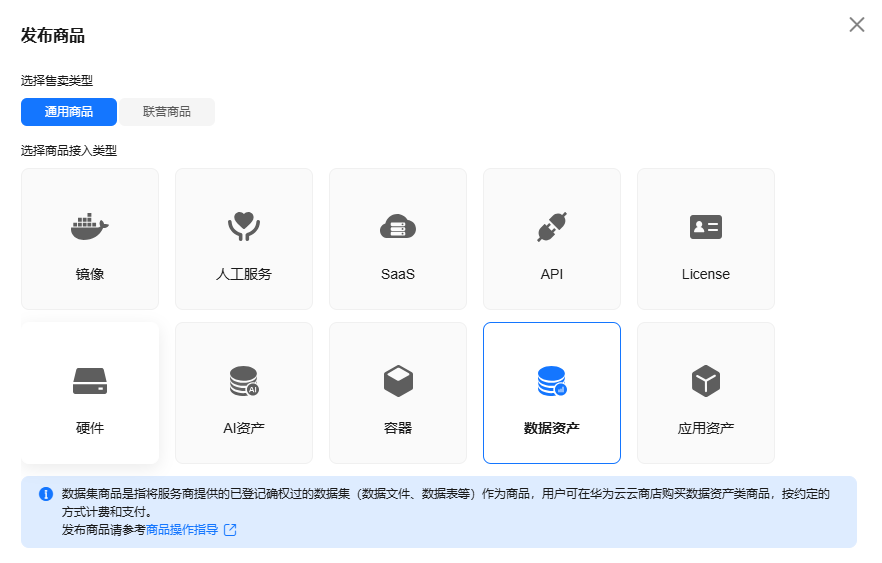This screenshot has height=563, width=882.
Task: Open the 商品操作指导 guide link
Action: pyautogui.click(x=182, y=530)
